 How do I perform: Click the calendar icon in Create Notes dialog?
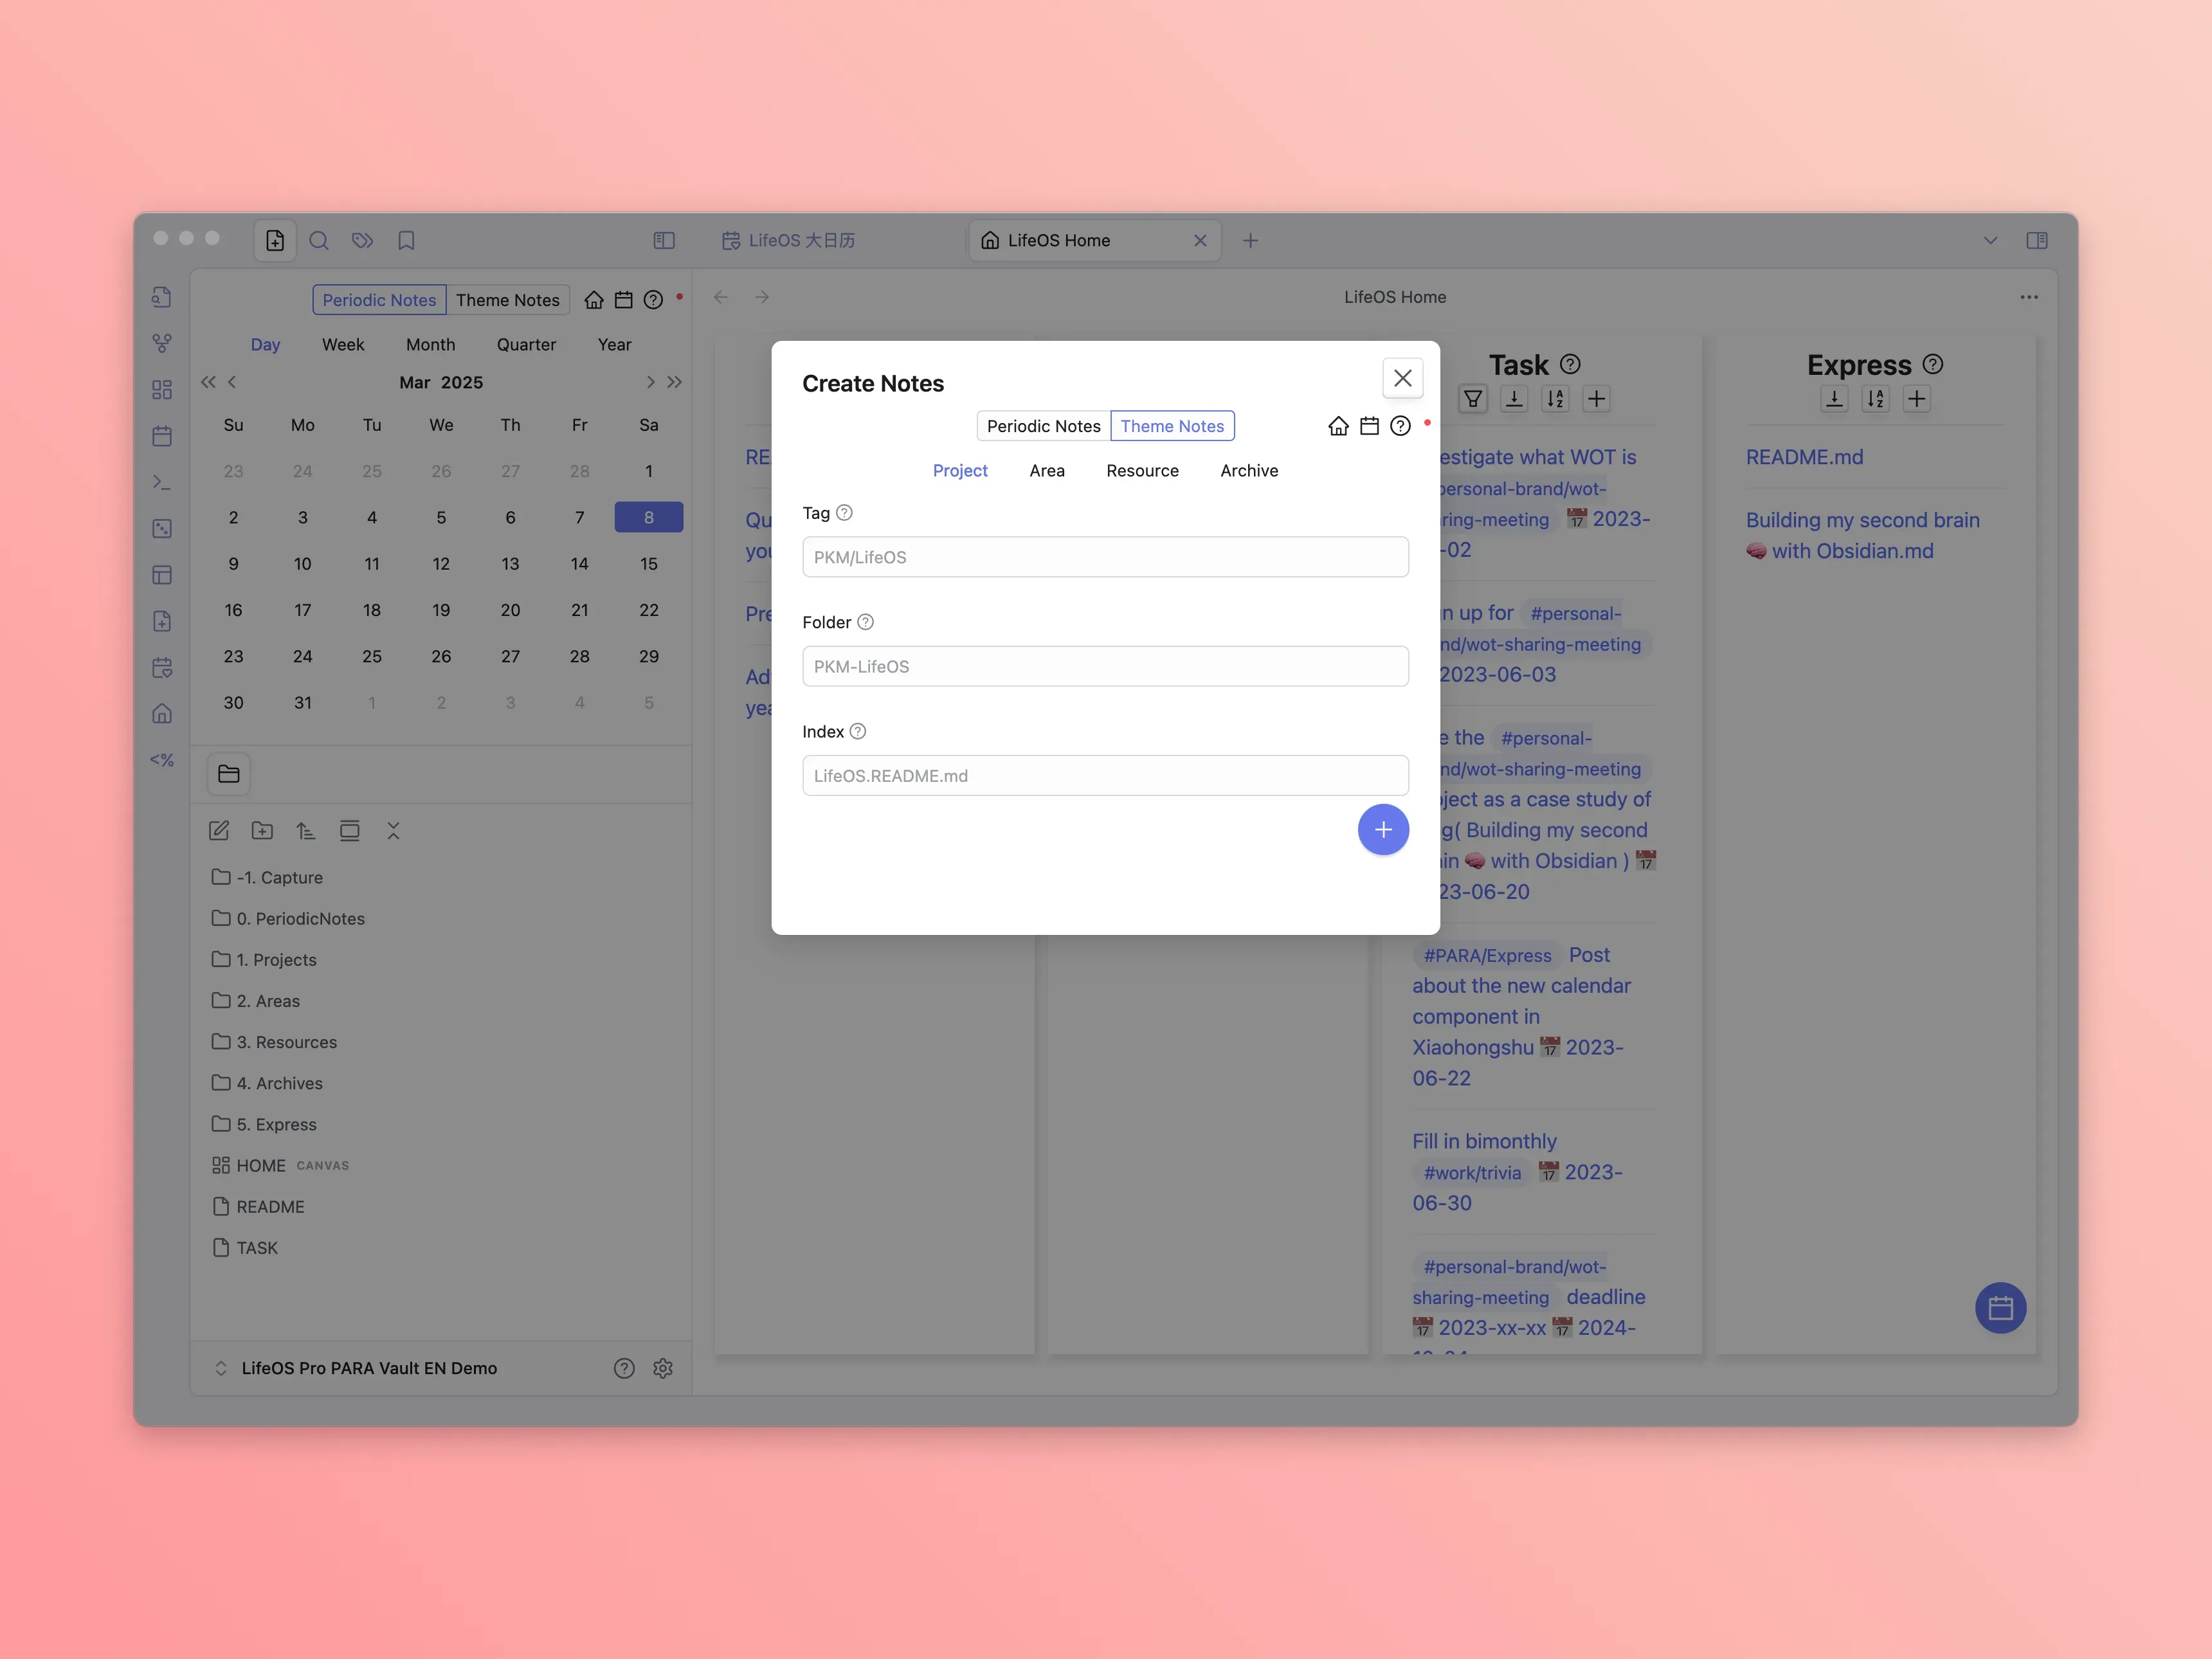click(x=1369, y=426)
